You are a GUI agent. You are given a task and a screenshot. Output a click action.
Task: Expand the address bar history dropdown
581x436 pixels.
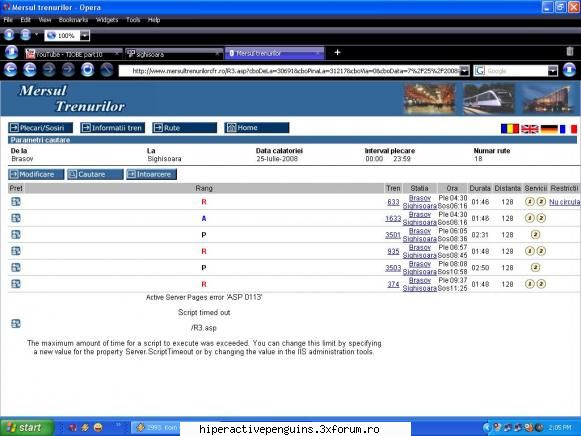(464, 71)
